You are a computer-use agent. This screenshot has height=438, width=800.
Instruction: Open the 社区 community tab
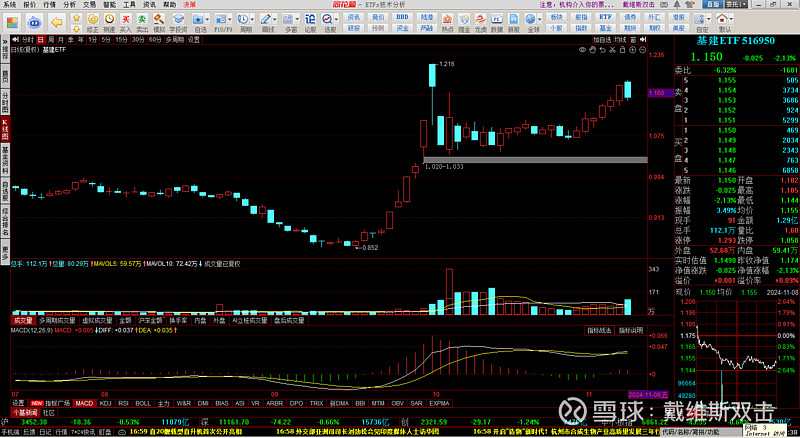(48, 412)
